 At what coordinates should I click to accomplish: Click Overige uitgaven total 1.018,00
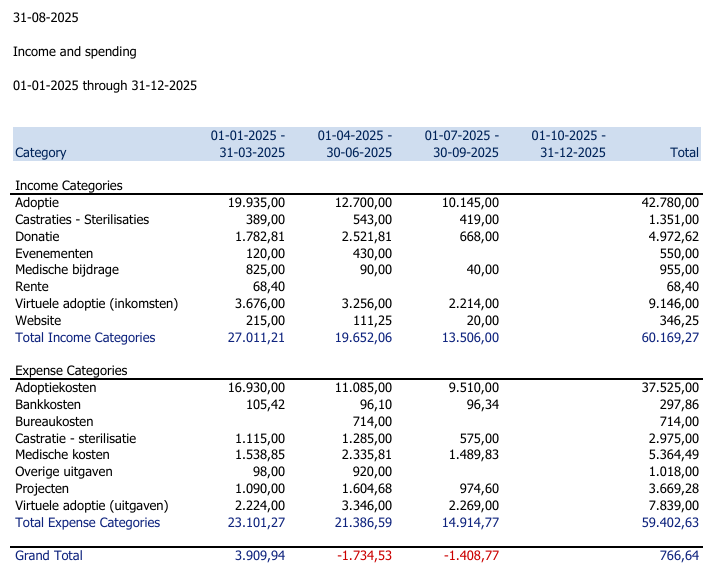pyautogui.click(x=674, y=471)
